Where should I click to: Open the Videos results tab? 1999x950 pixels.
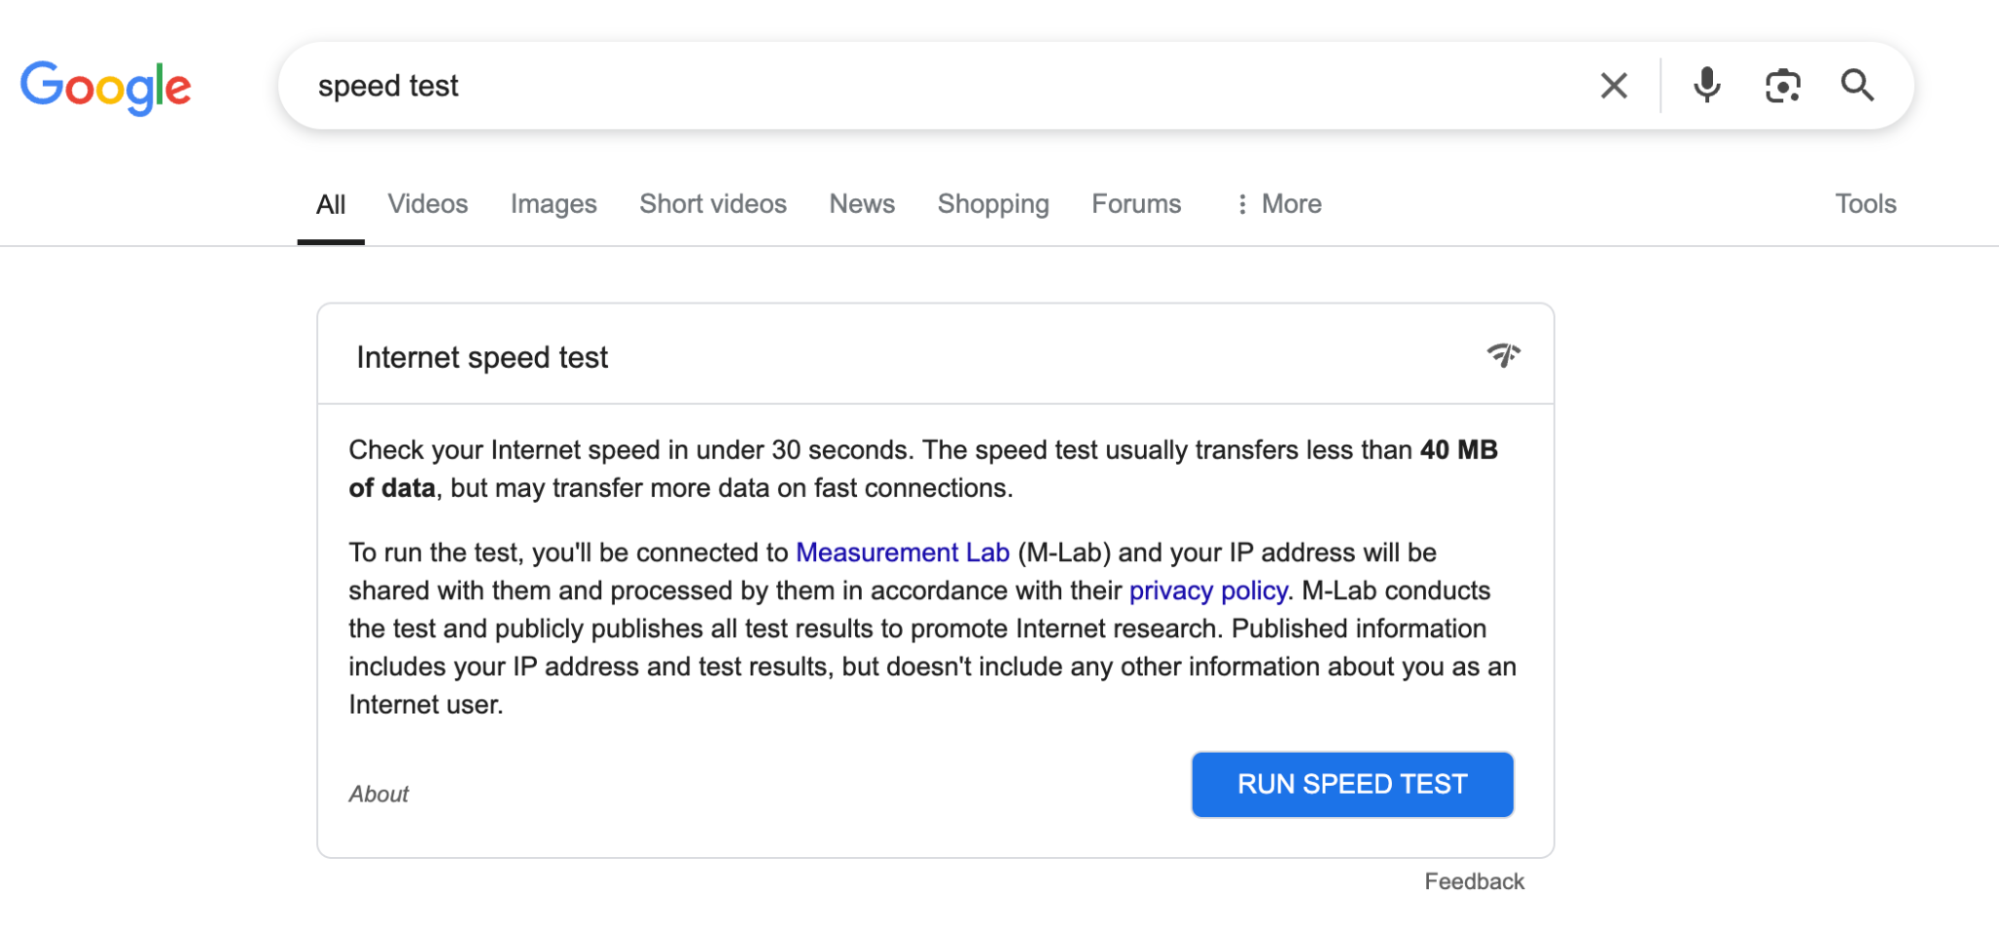point(427,204)
